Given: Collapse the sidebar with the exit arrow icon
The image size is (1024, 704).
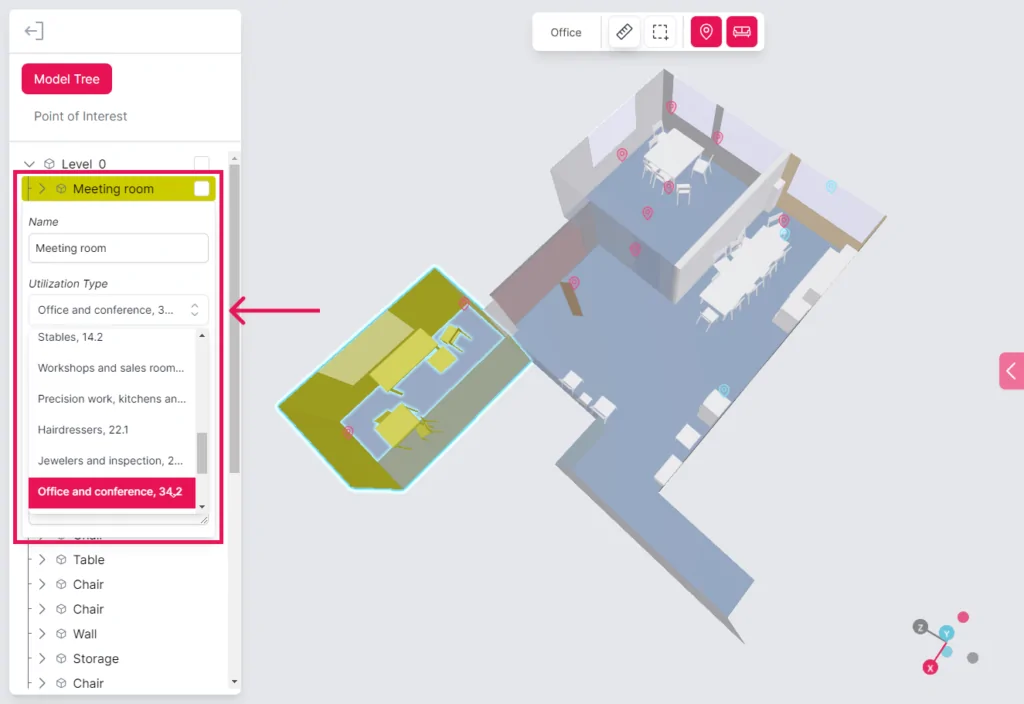Looking at the screenshot, I should 34,31.
